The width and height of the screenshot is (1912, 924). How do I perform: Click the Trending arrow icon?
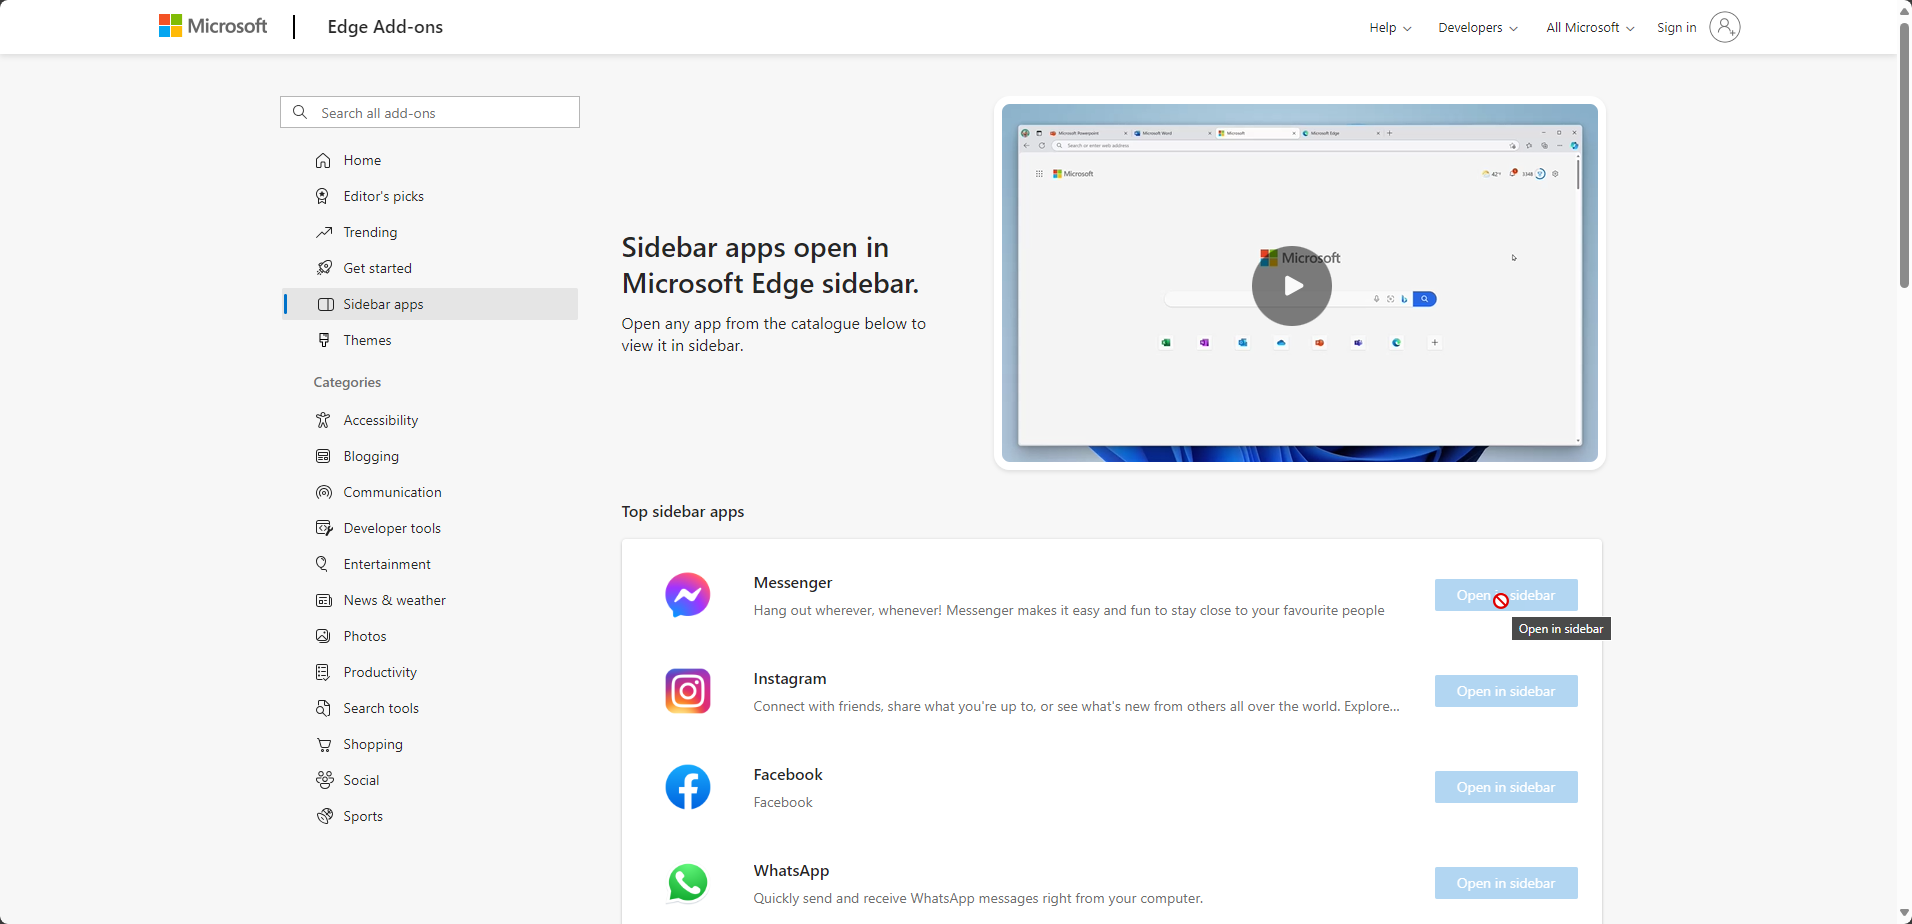[323, 232]
